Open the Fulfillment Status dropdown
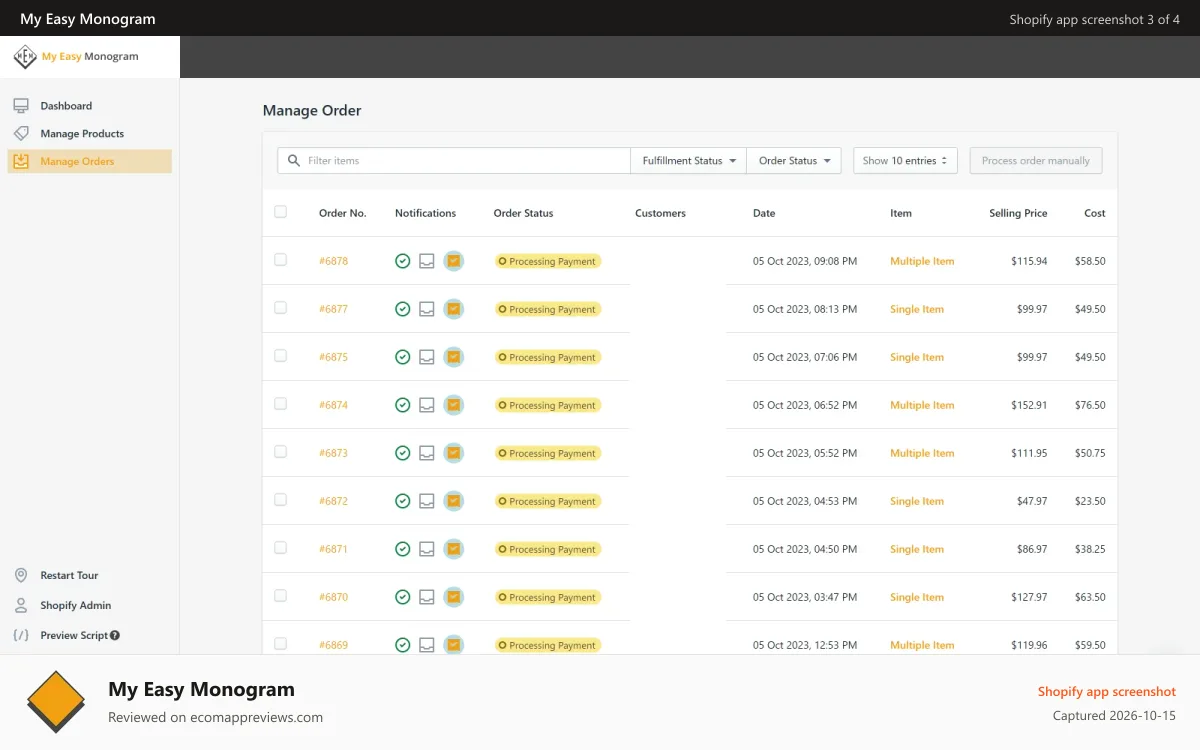 click(689, 160)
